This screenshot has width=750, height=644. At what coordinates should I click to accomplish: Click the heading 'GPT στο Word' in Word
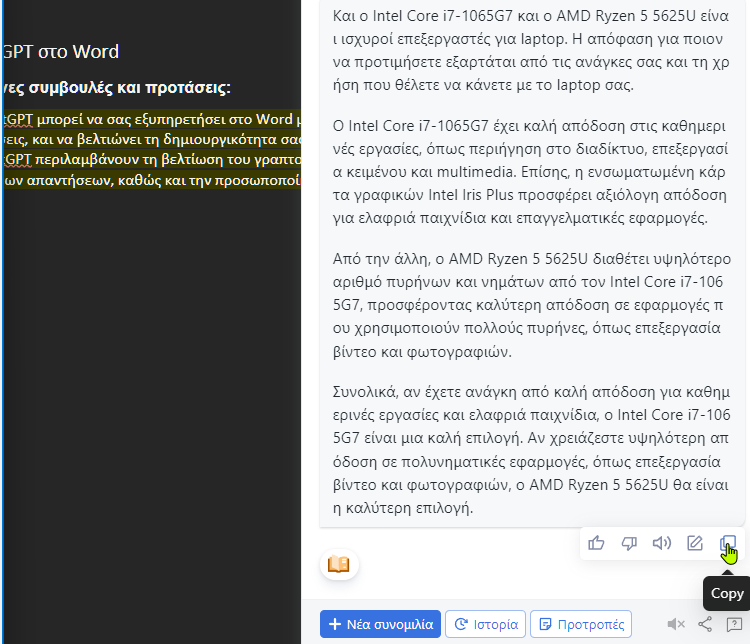61,52
